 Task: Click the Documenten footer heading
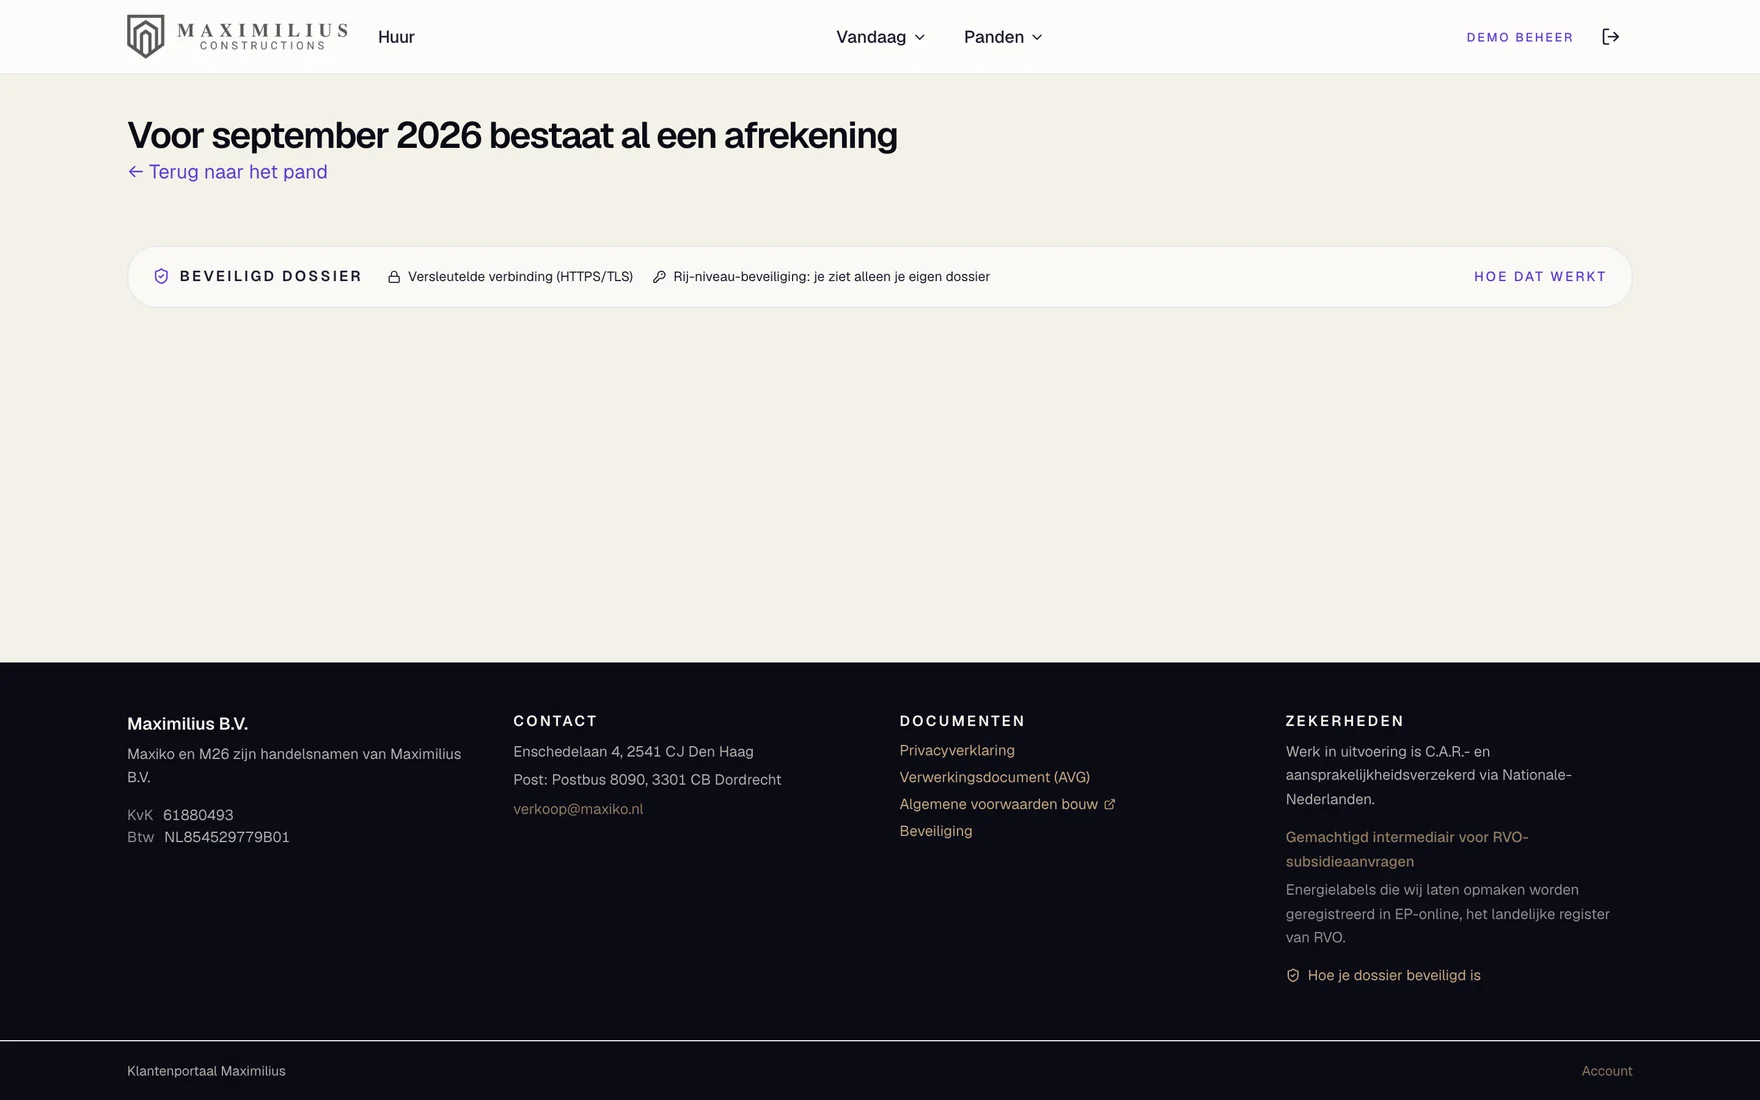pos(962,721)
